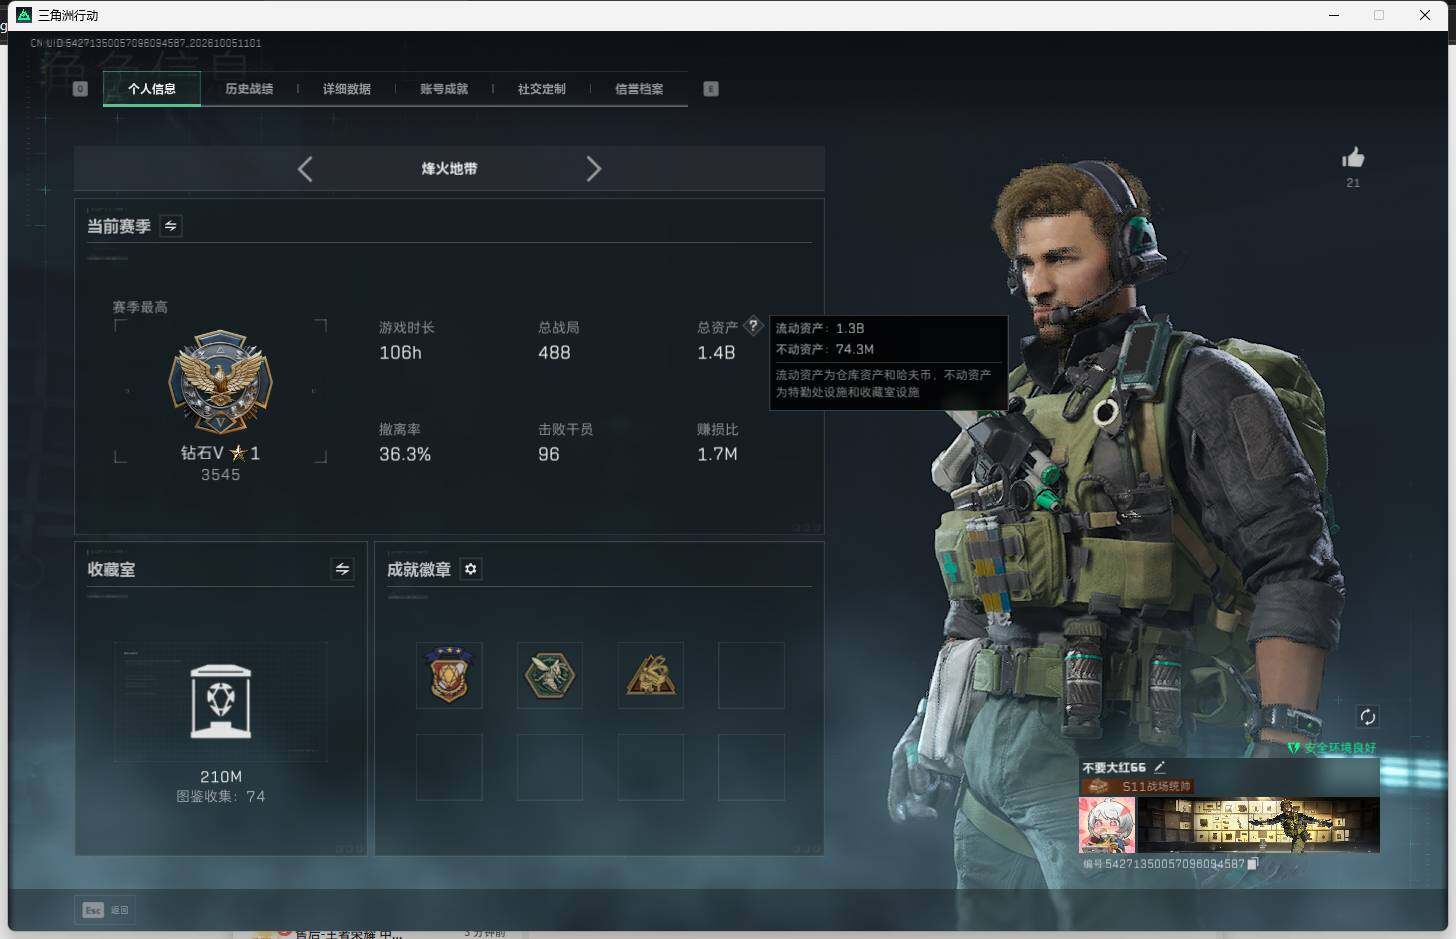Click the 钻石V eagle rank badge
The width and height of the screenshot is (1456, 939).
point(220,383)
